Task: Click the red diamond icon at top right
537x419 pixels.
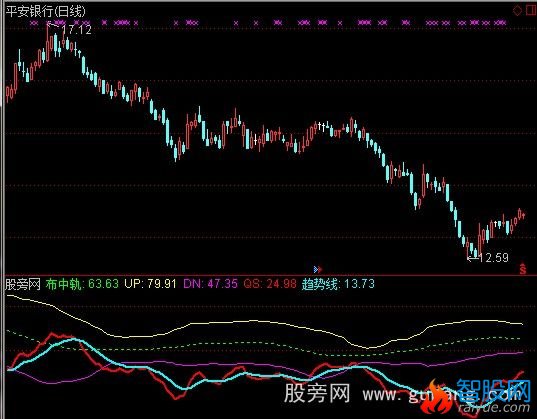Action: 517,11
